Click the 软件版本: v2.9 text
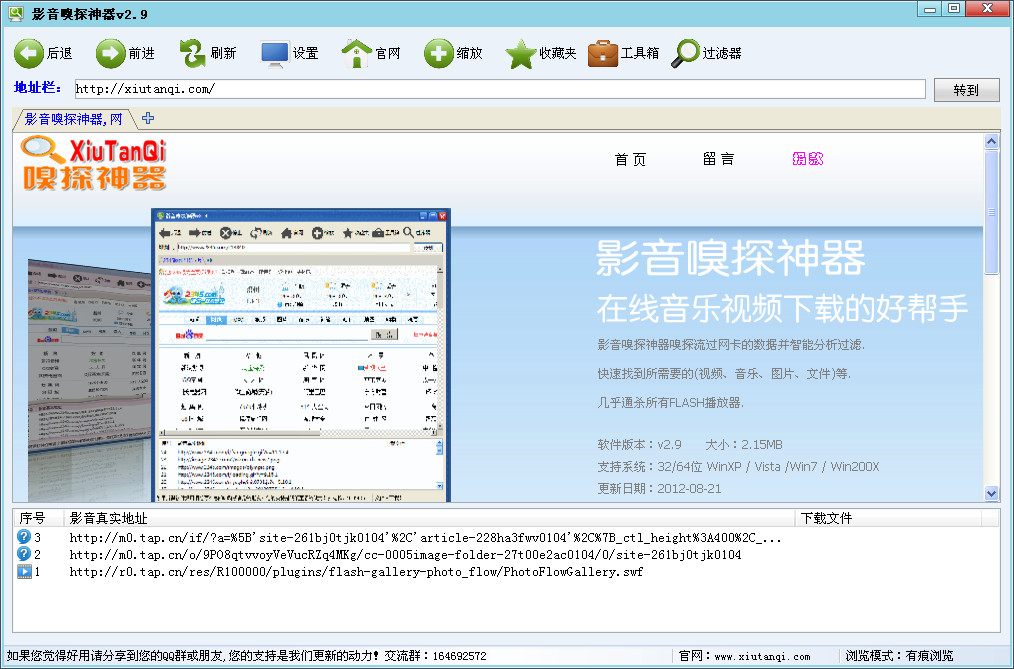This screenshot has width=1014, height=669. pyautogui.click(x=640, y=445)
